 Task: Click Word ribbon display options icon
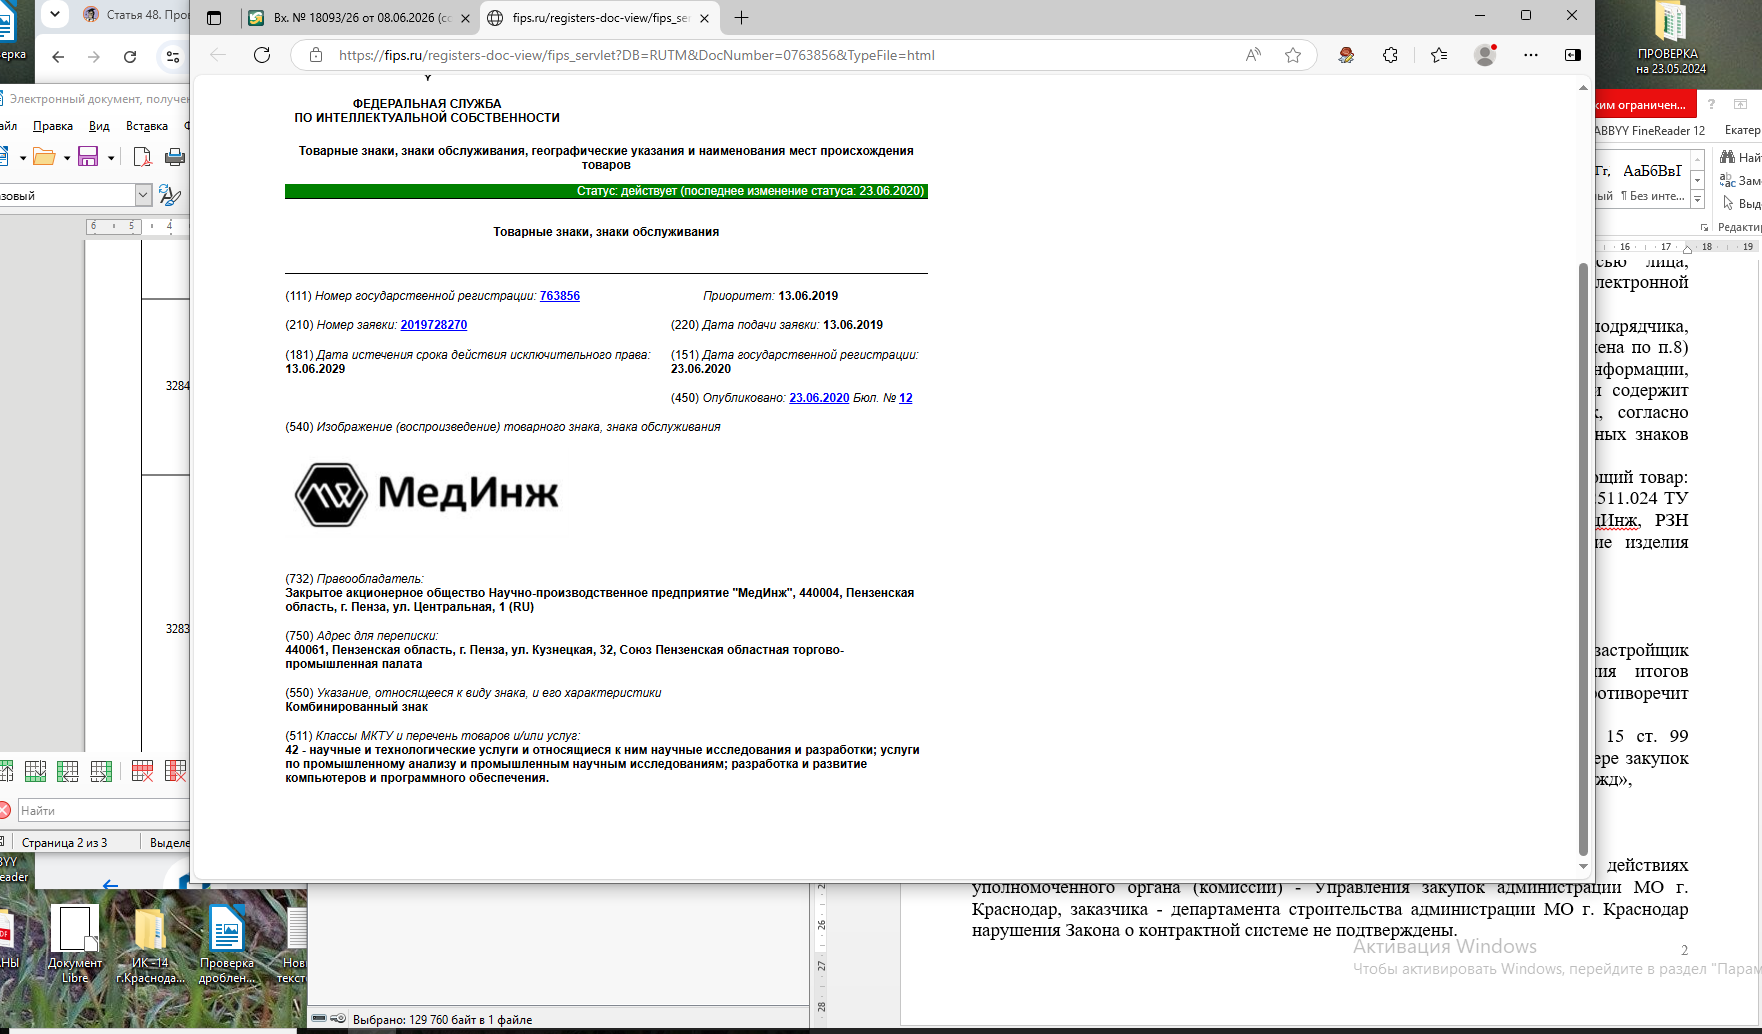1740,104
